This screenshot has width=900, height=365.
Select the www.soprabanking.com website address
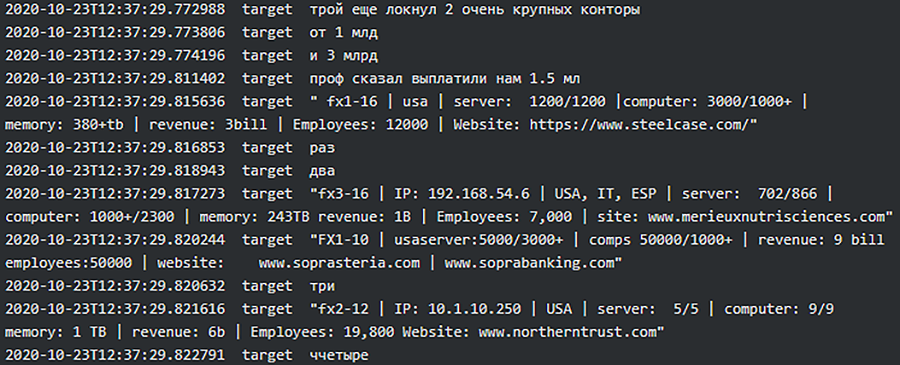[529, 263]
